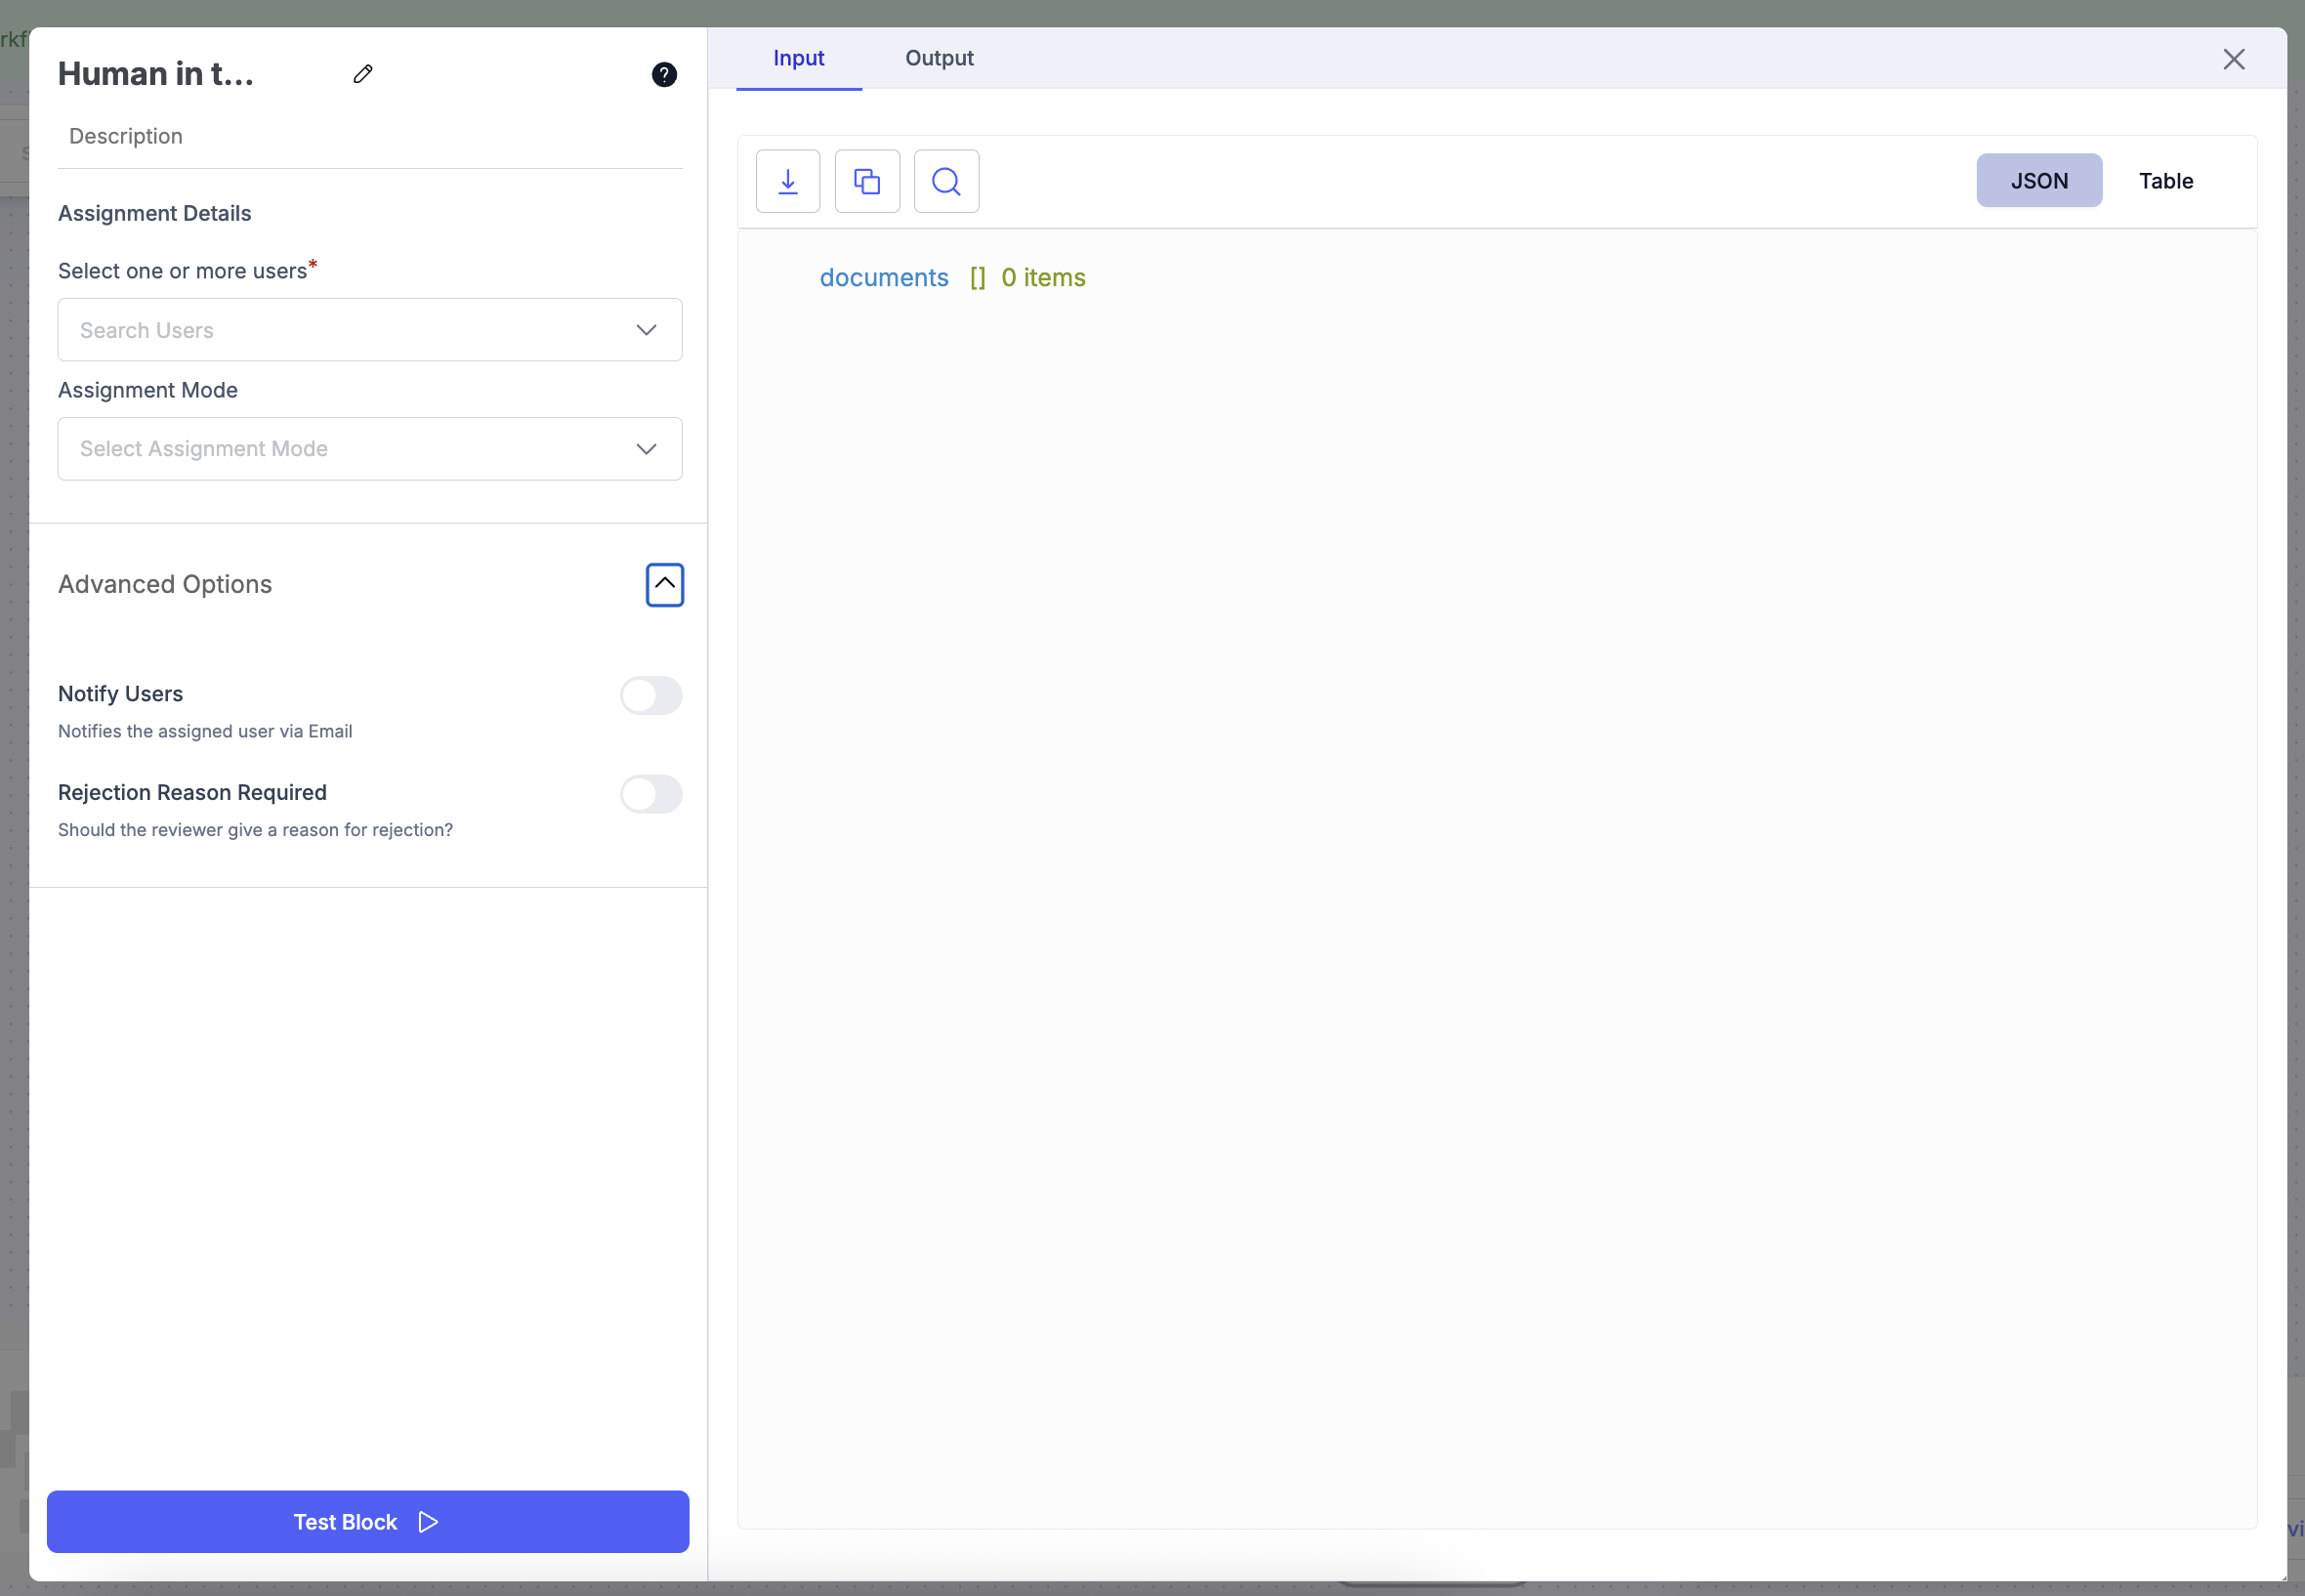
Task: Click play icon in Test Block
Action: [428, 1522]
